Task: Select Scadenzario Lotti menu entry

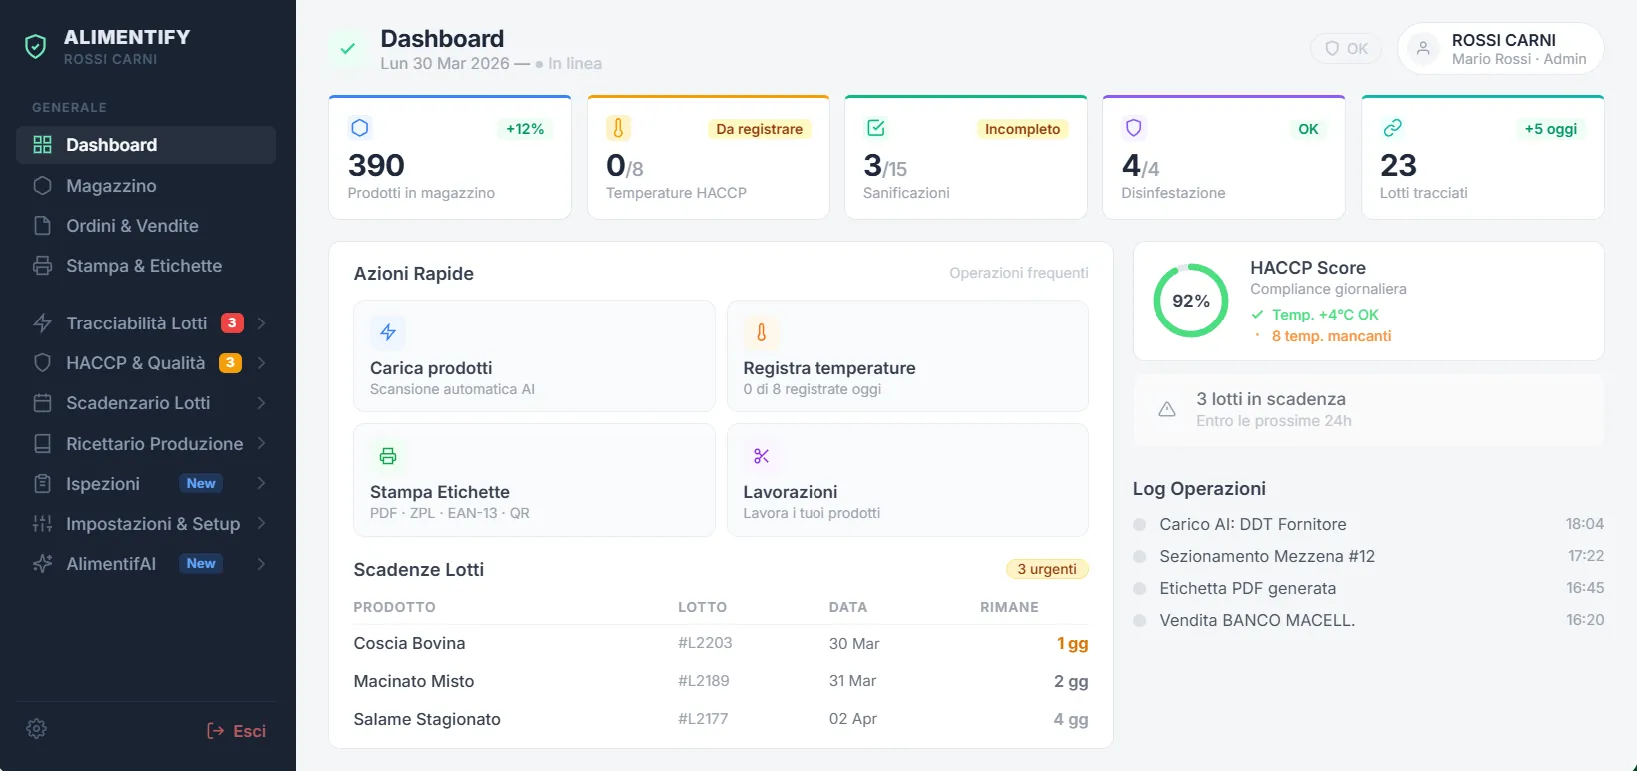Action: click(x=146, y=403)
